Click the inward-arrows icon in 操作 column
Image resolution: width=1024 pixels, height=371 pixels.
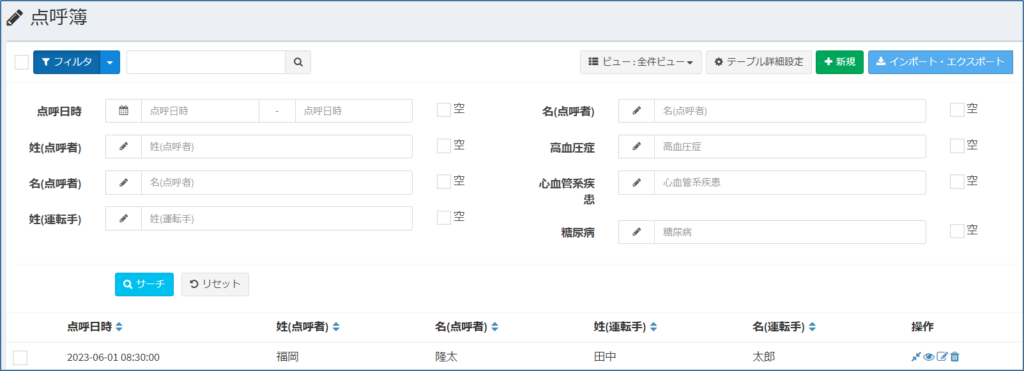pos(917,357)
